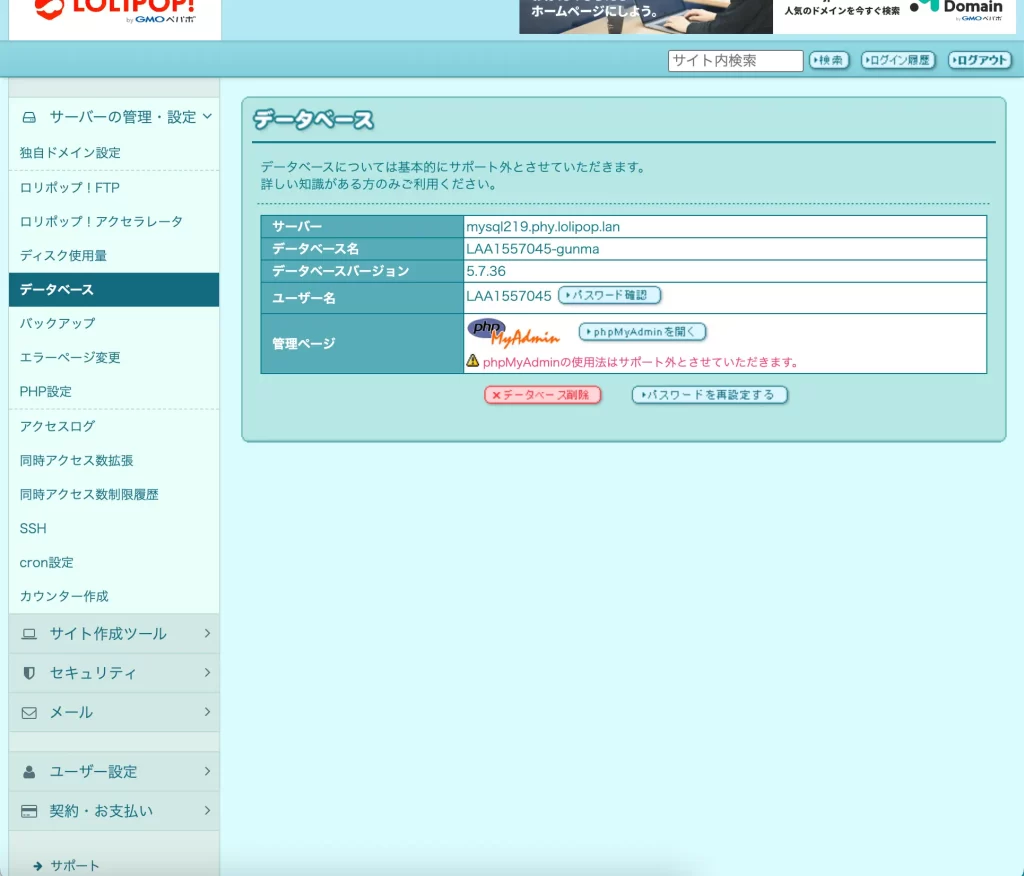Click the shield icon beside セキュリティ
Screen dimensions: 1024x876
tap(29, 673)
